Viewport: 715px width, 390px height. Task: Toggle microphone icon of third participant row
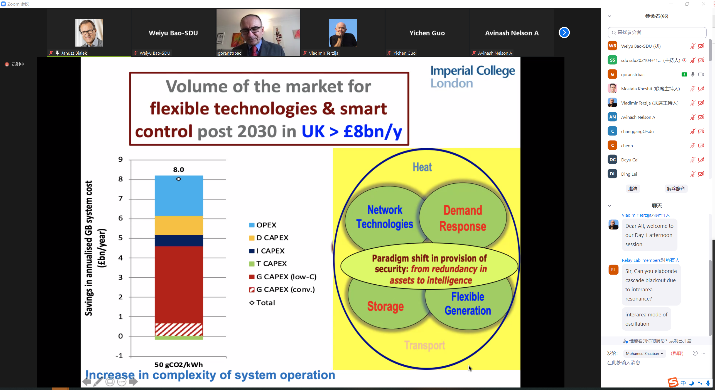tap(693, 74)
